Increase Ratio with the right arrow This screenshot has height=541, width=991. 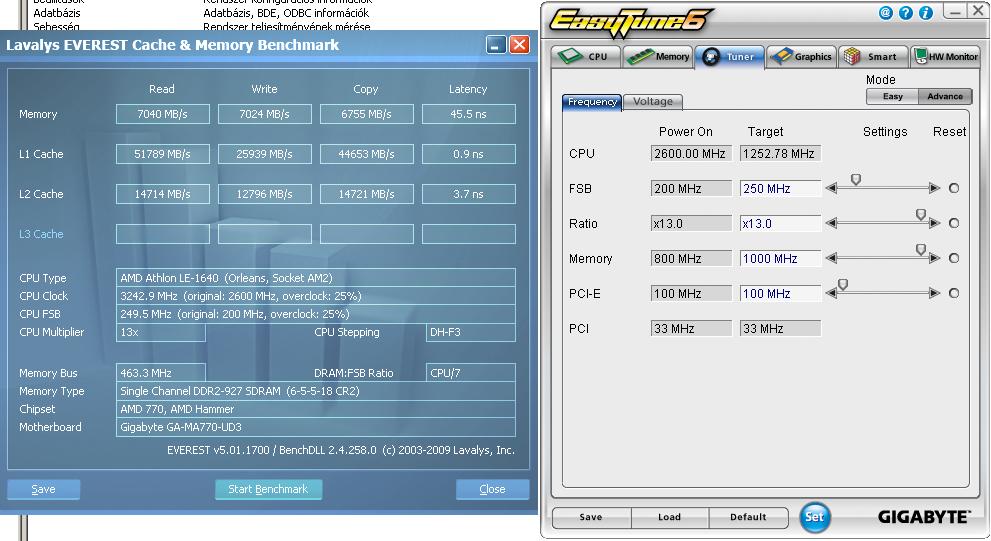coord(934,223)
